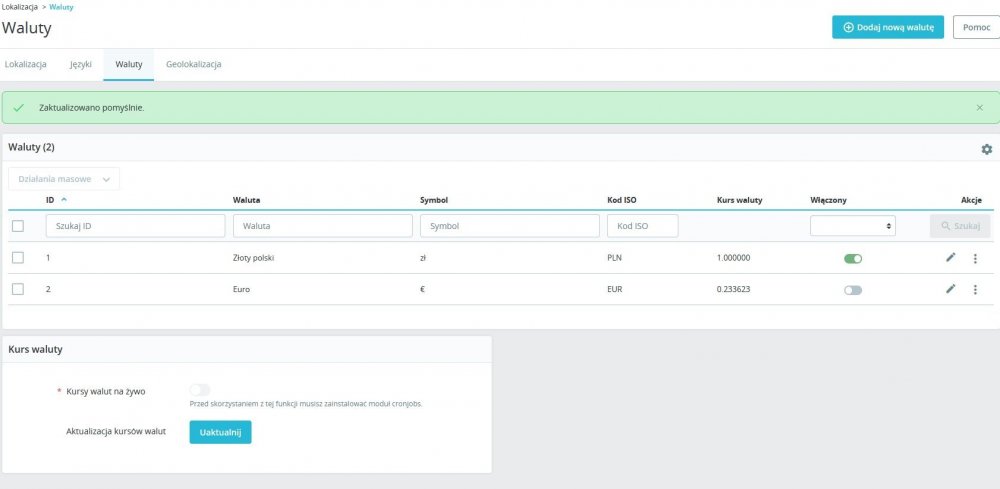Switch to the Języki tab

point(81,64)
